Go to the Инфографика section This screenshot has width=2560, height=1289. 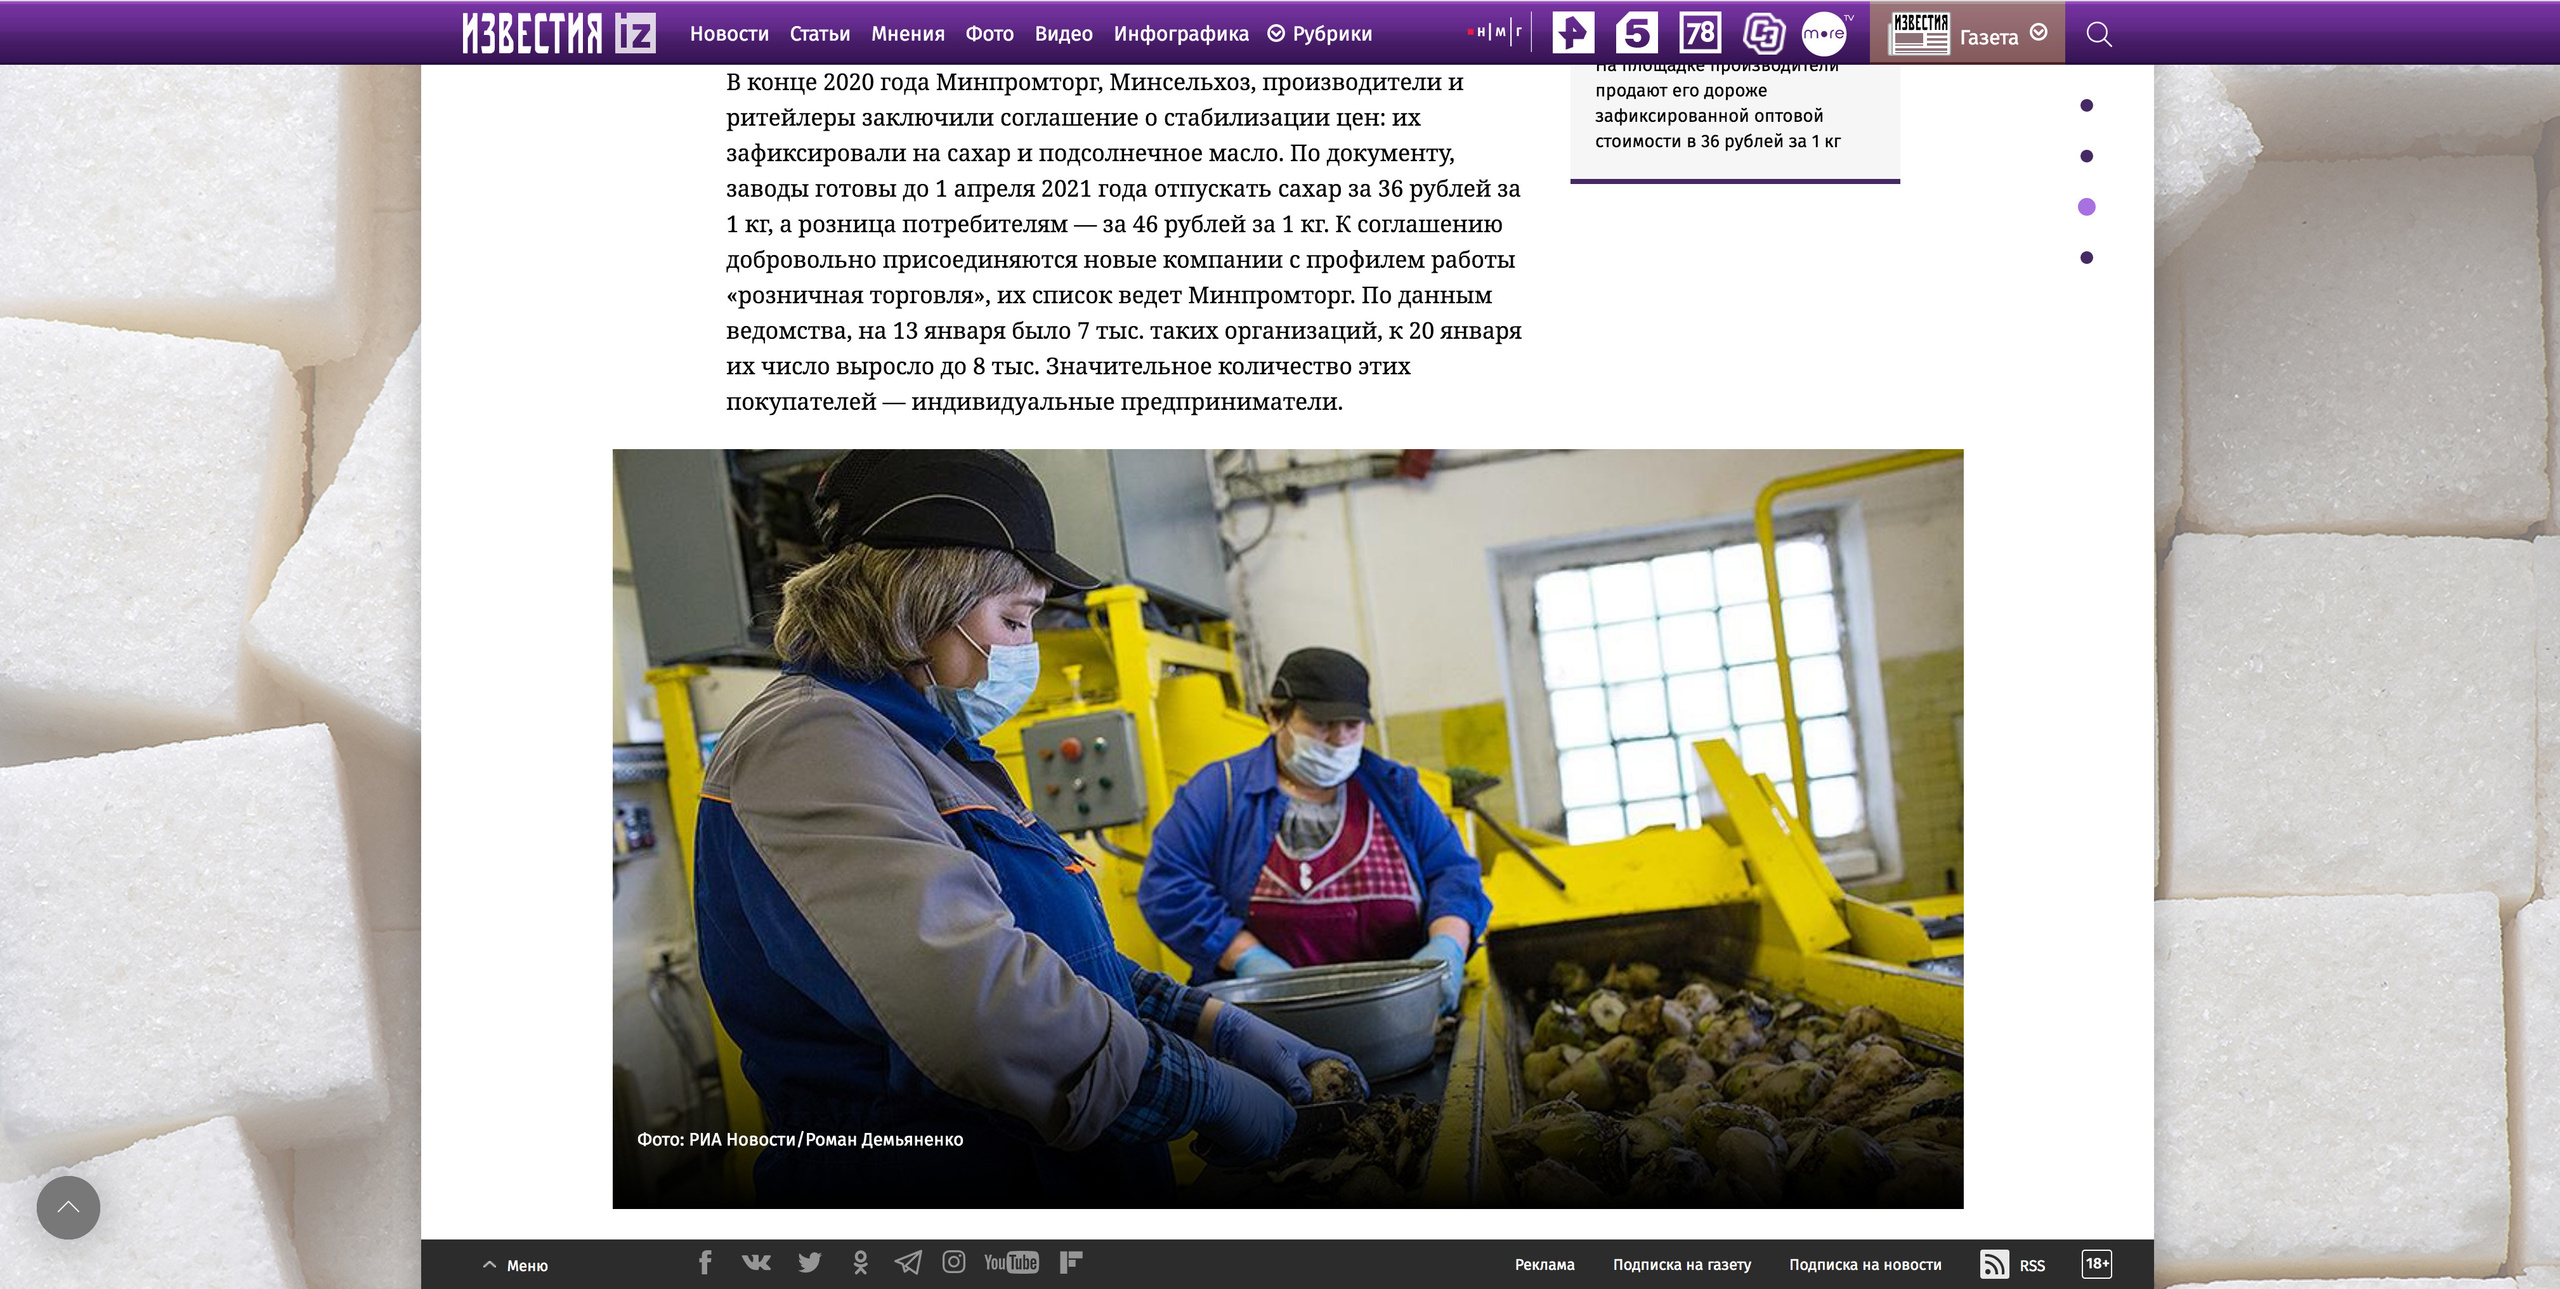(1181, 34)
